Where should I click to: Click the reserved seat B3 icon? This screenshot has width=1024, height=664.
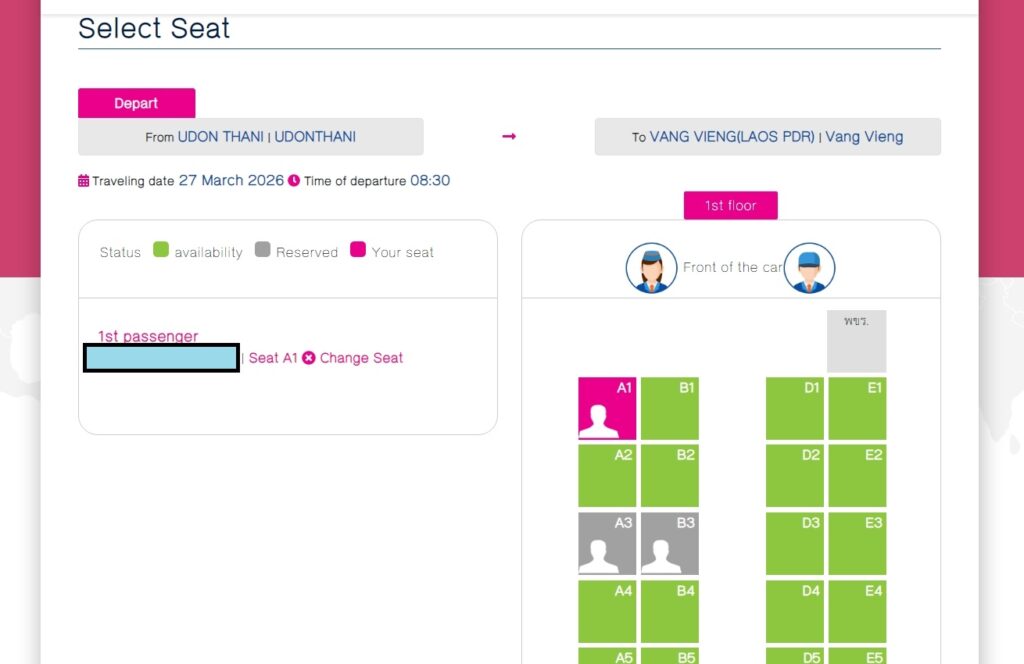click(669, 543)
